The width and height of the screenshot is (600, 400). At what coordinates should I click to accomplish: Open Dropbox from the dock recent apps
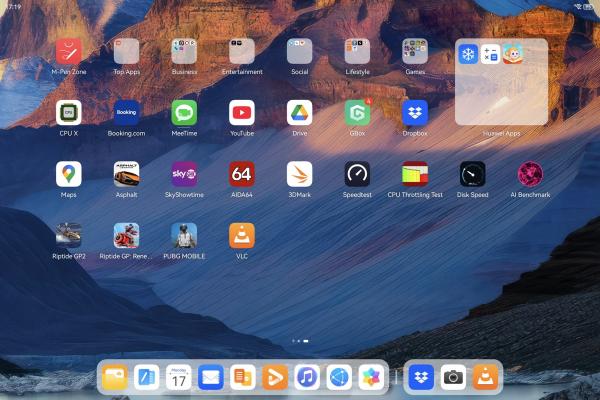(x=421, y=377)
